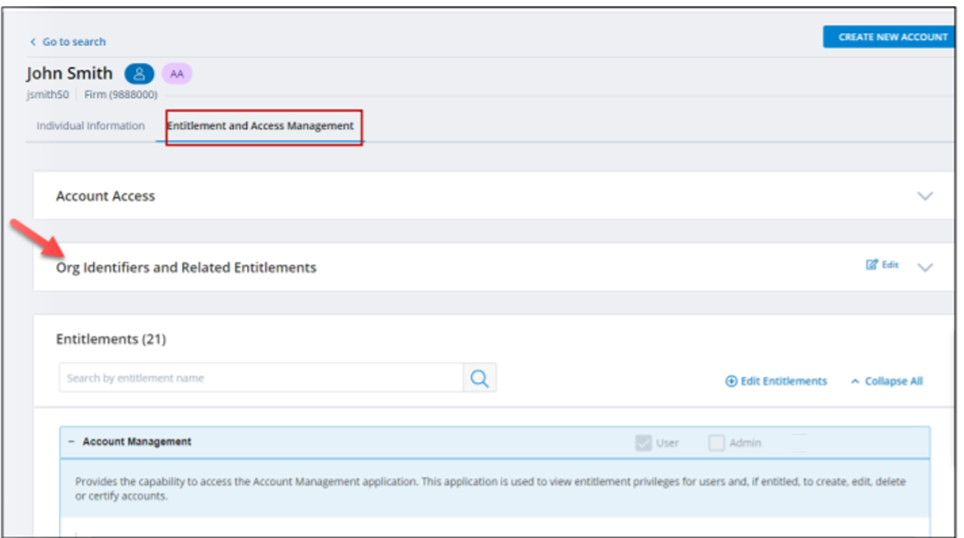Click the magnifying glass search icon
The height and width of the screenshot is (538, 964).
[480, 378]
